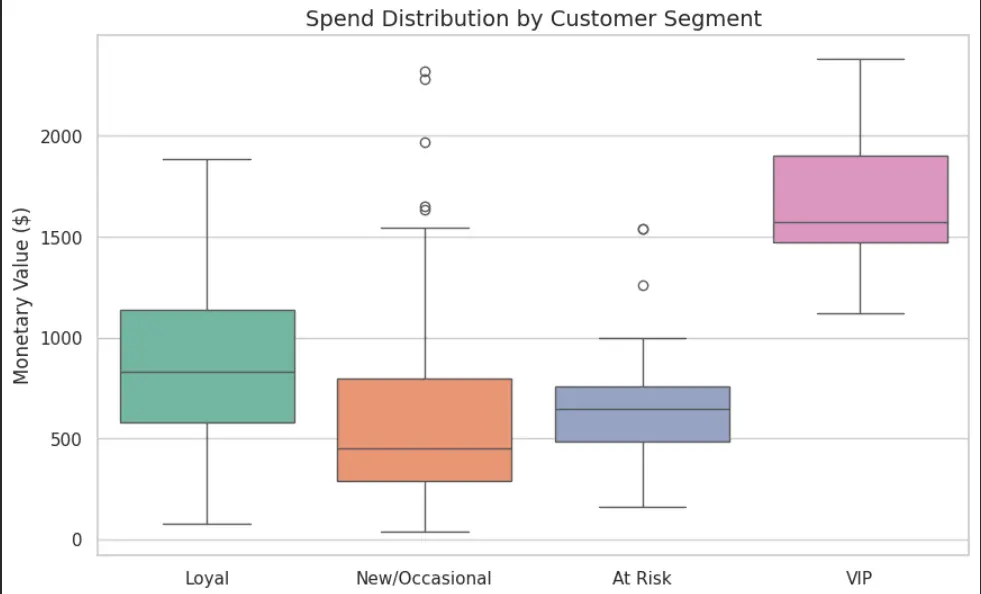The width and height of the screenshot is (981, 594).
Task: Click the At Risk x-axis label
Action: (x=642, y=578)
